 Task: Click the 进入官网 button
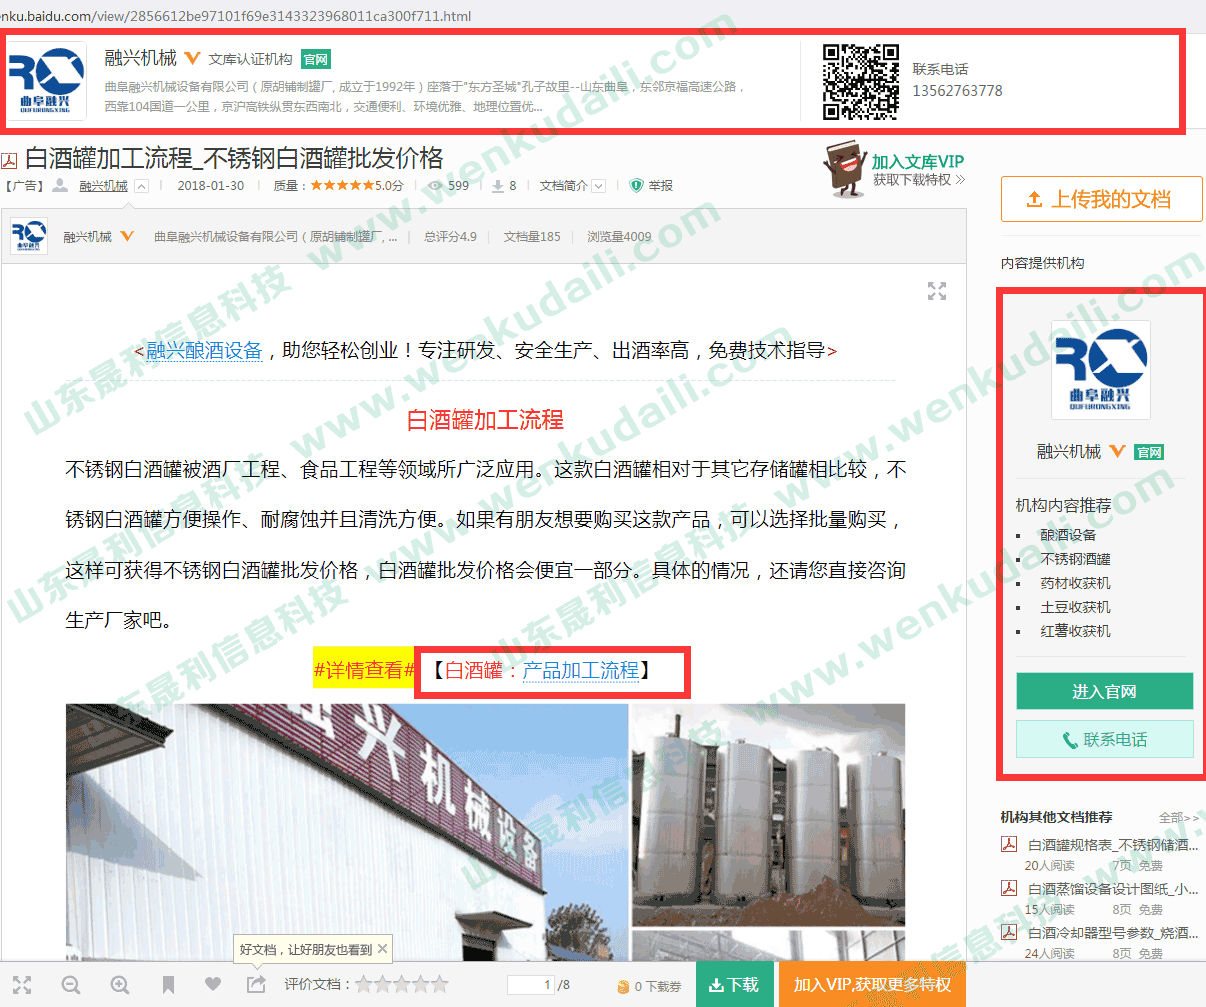pos(1104,691)
